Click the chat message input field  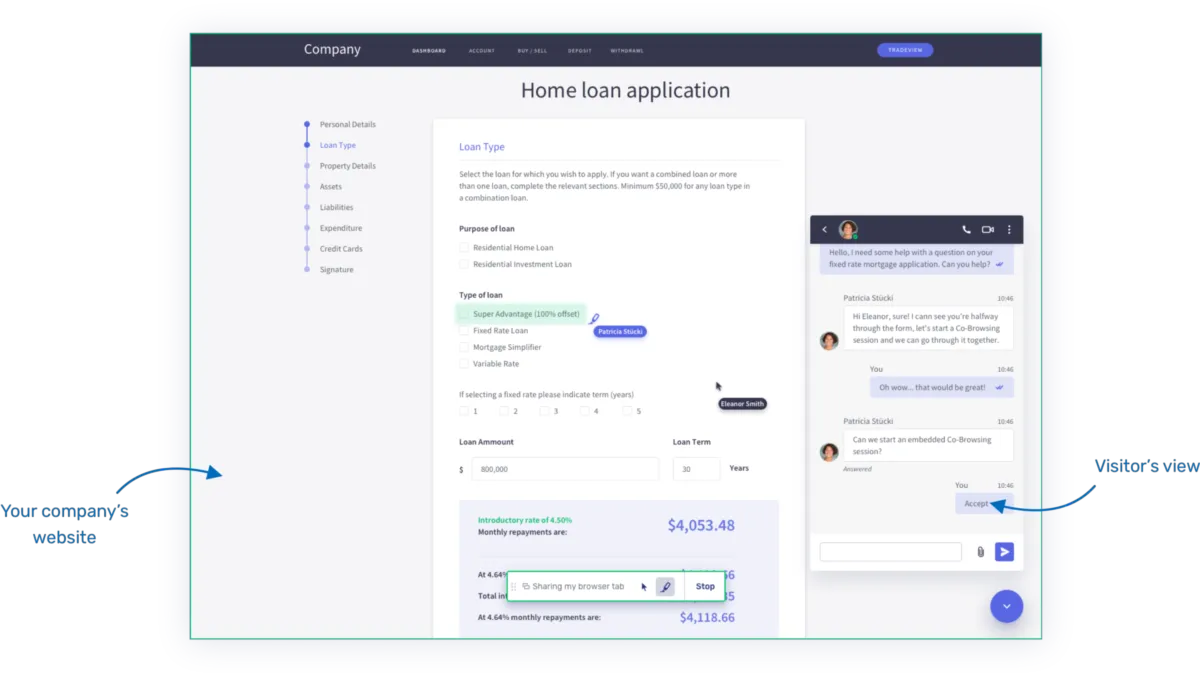pos(889,551)
